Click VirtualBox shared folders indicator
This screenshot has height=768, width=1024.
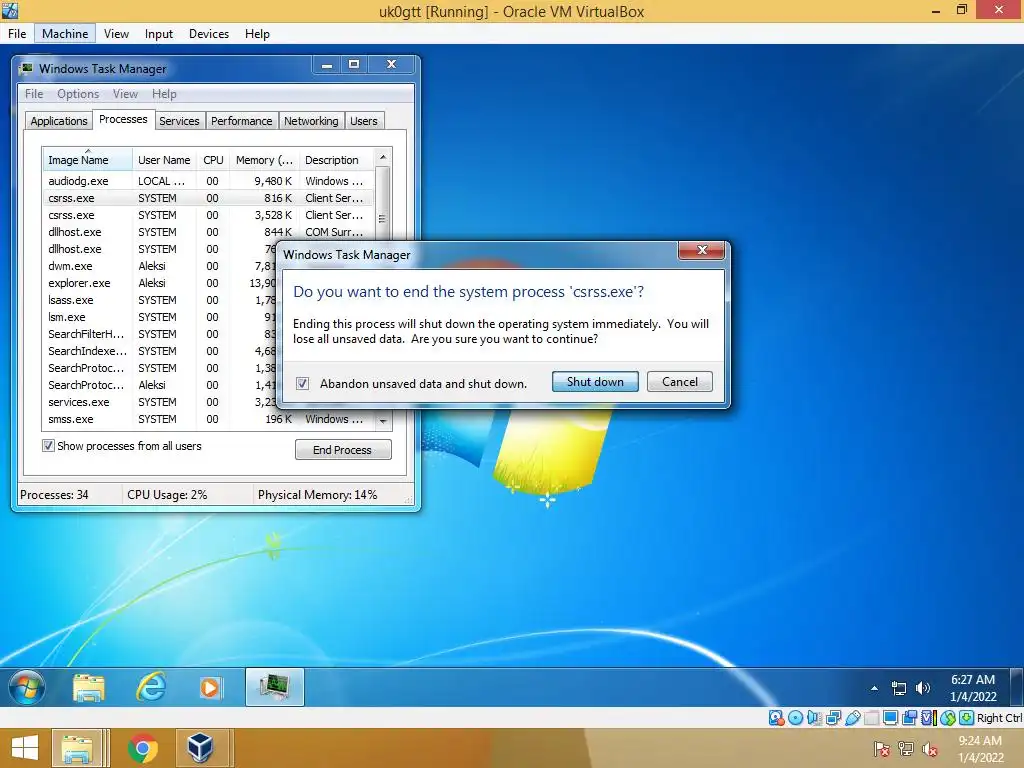pyautogui.click(x=871, y=718)
